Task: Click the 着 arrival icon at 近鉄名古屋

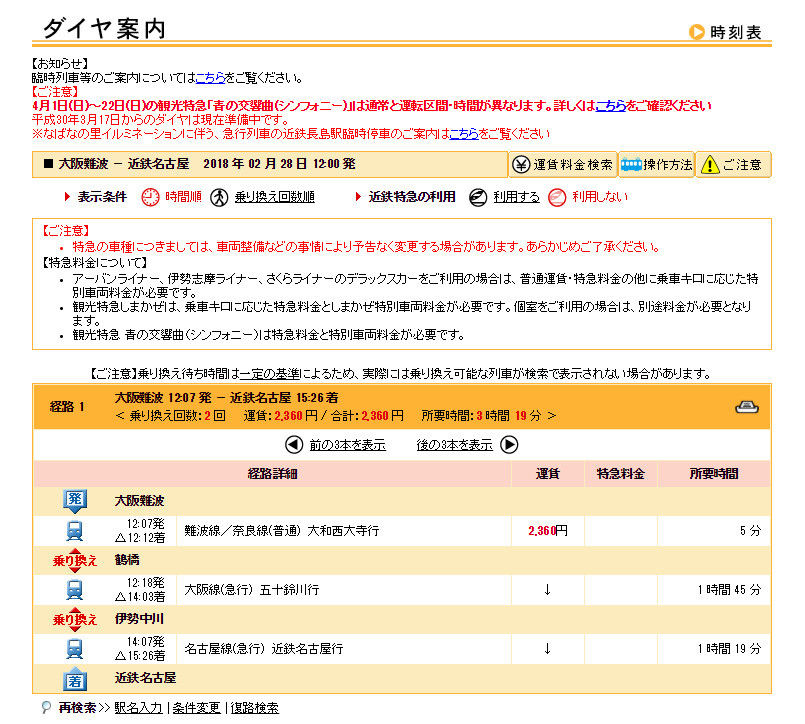Action: click(x=74, y=679)
